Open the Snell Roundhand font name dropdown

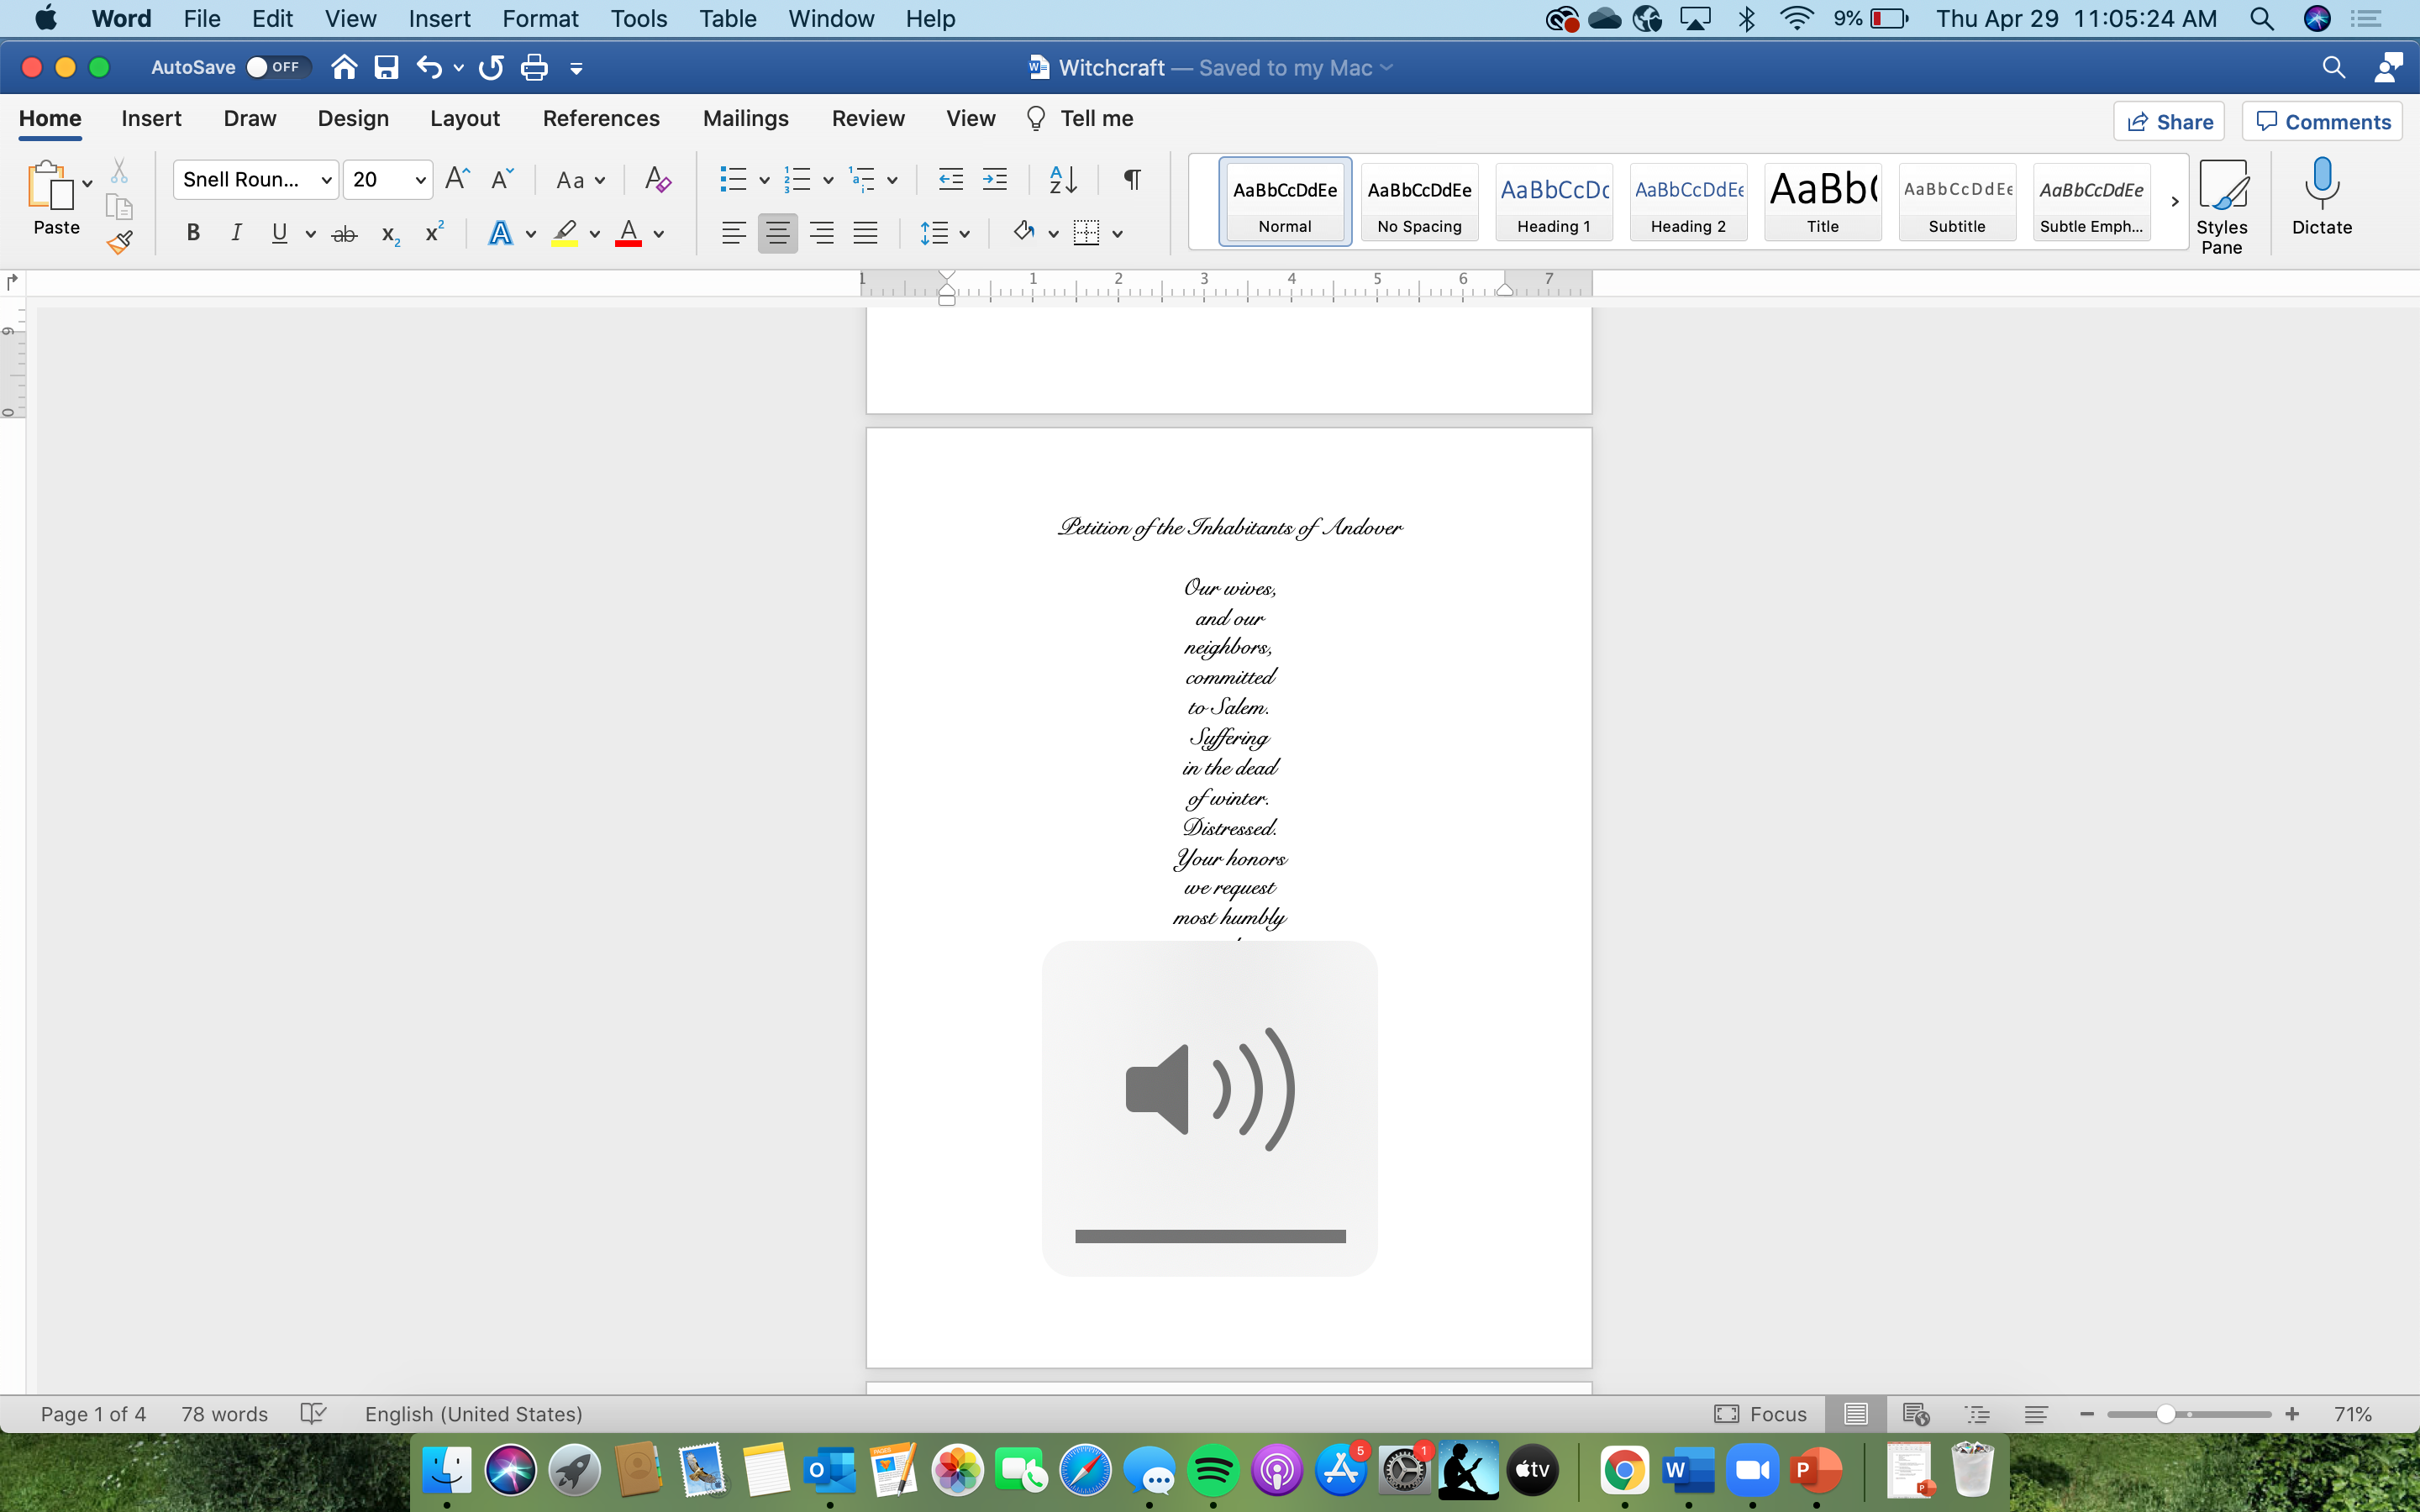[x=326, y=180]
